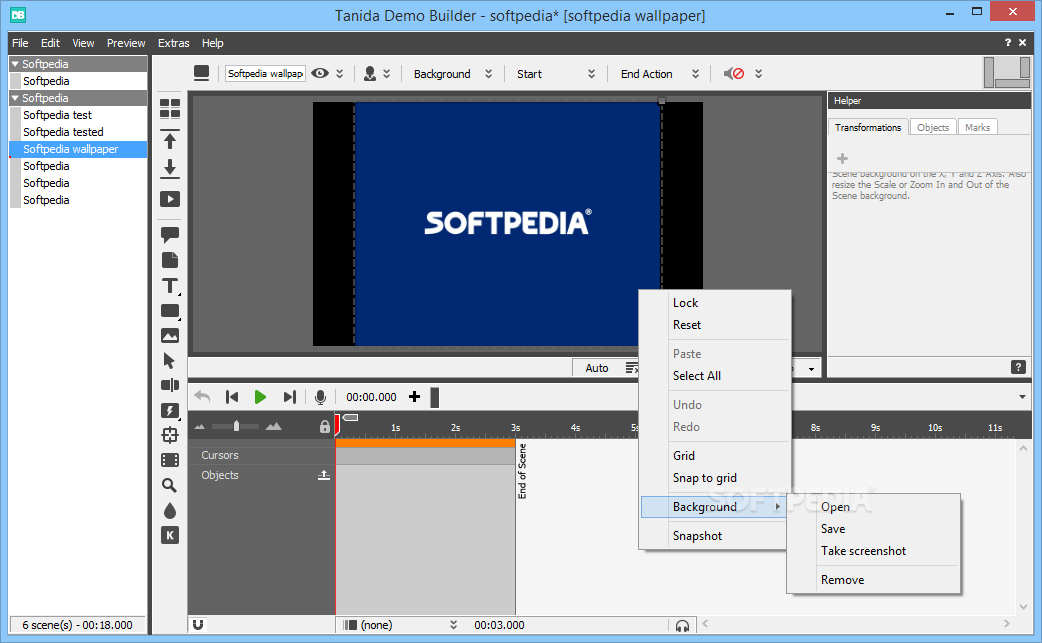Select the Text tool

click(170, 286)
